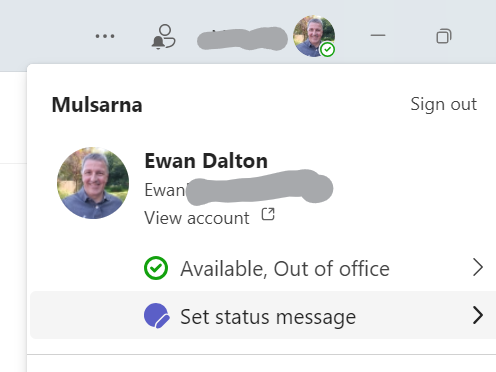Click the profile avatar in the title bar
The image size is (496, 372).
[314, 36]
